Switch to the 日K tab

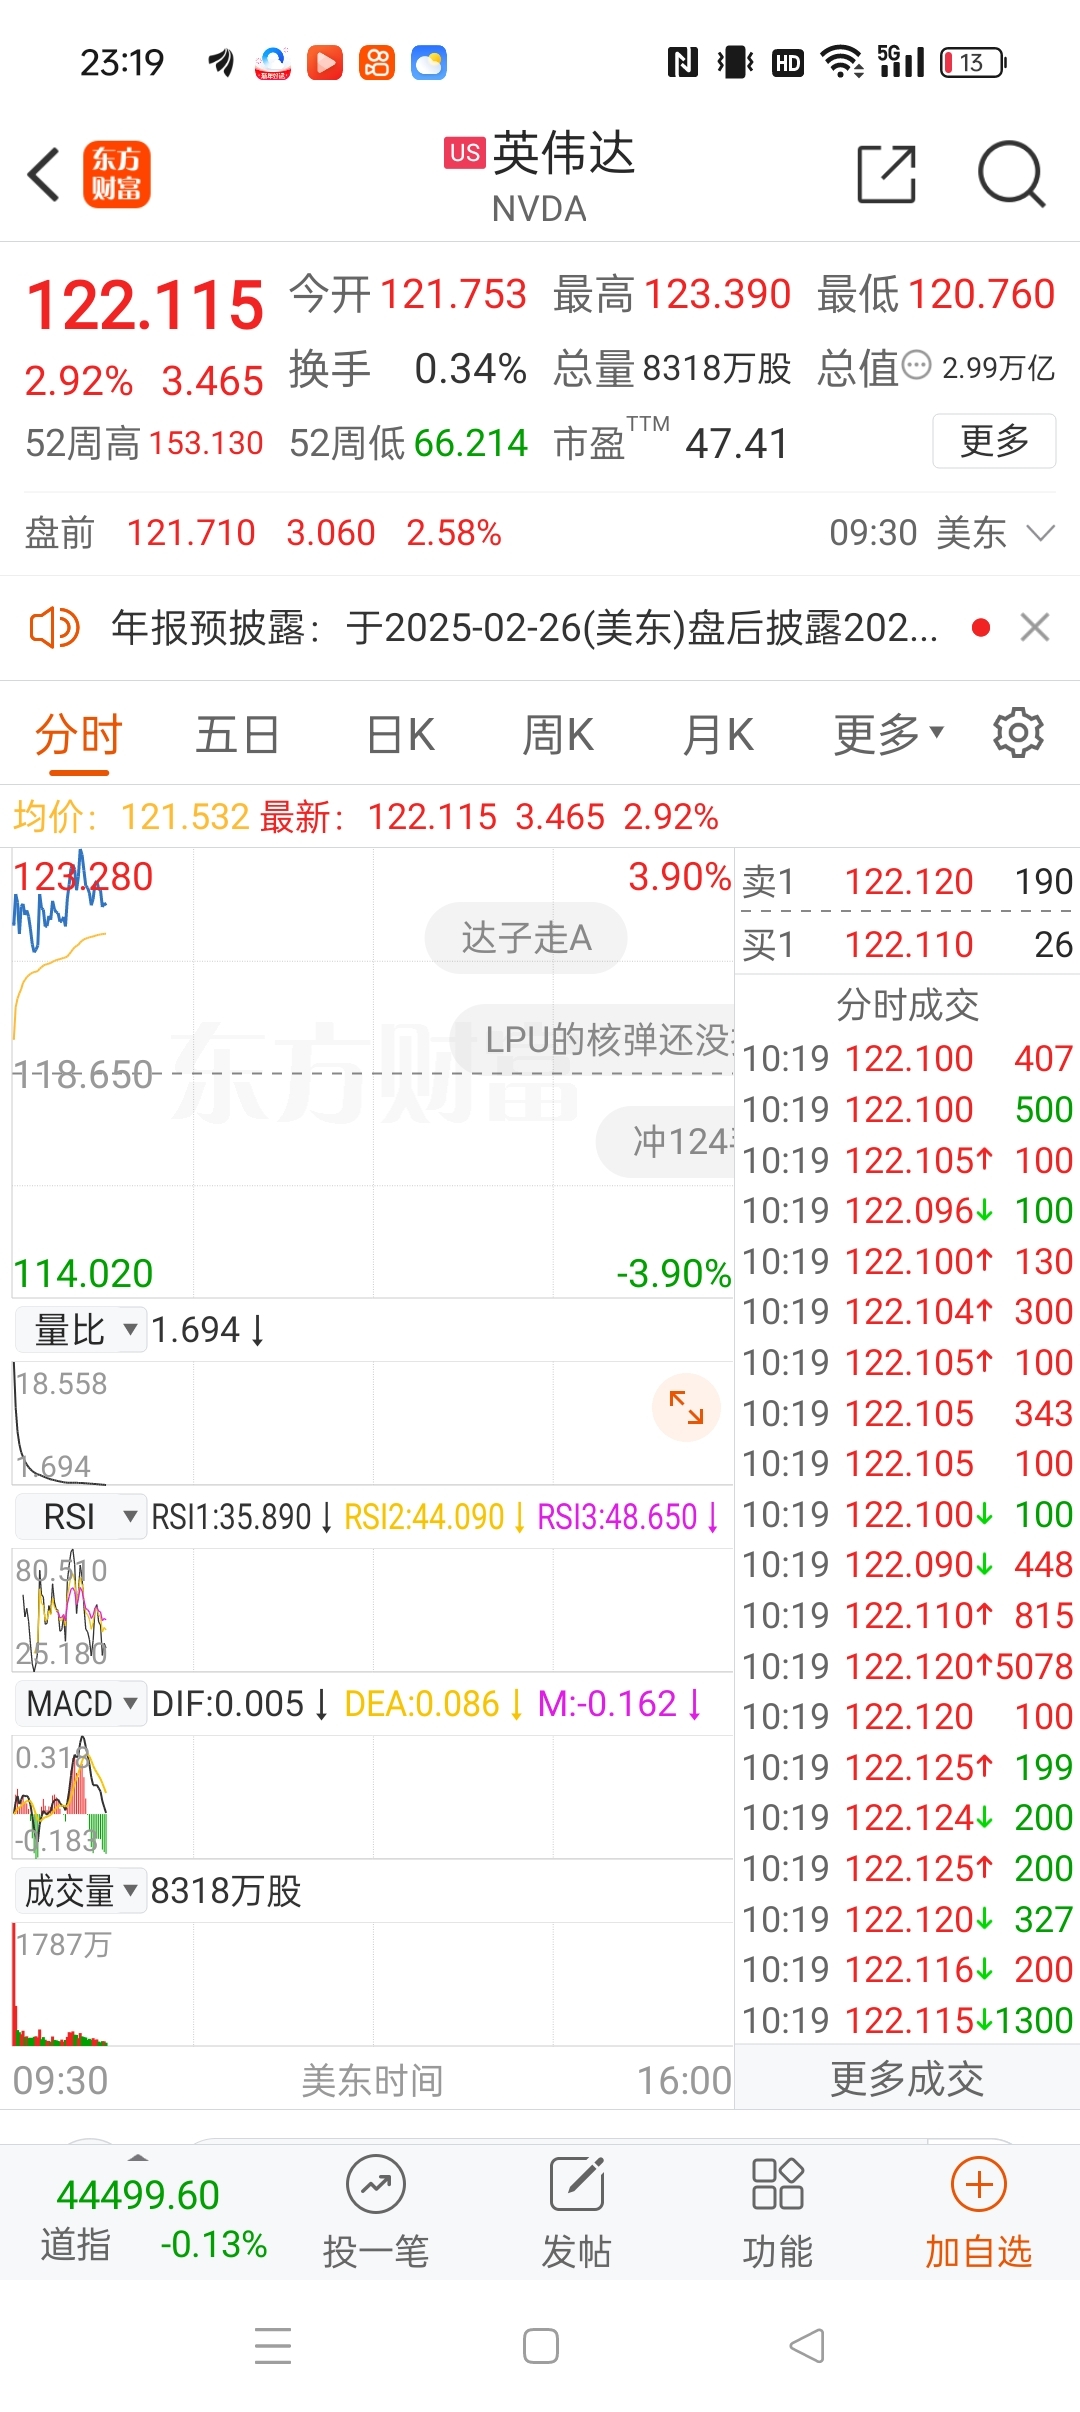[400, 734]
